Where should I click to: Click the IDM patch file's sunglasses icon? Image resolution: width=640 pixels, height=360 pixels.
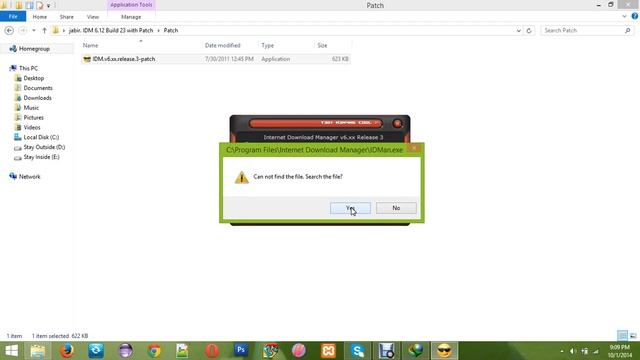(87, 59)
